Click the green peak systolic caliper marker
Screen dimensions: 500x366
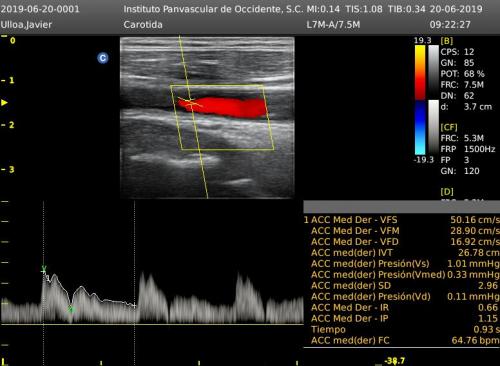coord(44,269)
